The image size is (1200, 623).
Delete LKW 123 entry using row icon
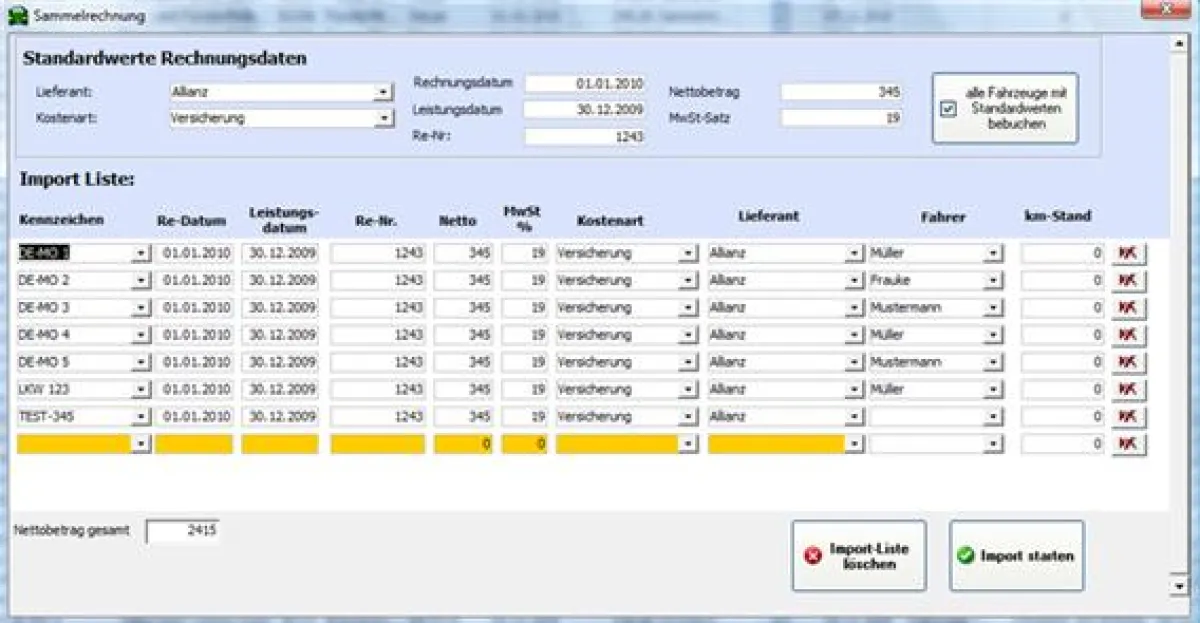(x=1129, y=389)
